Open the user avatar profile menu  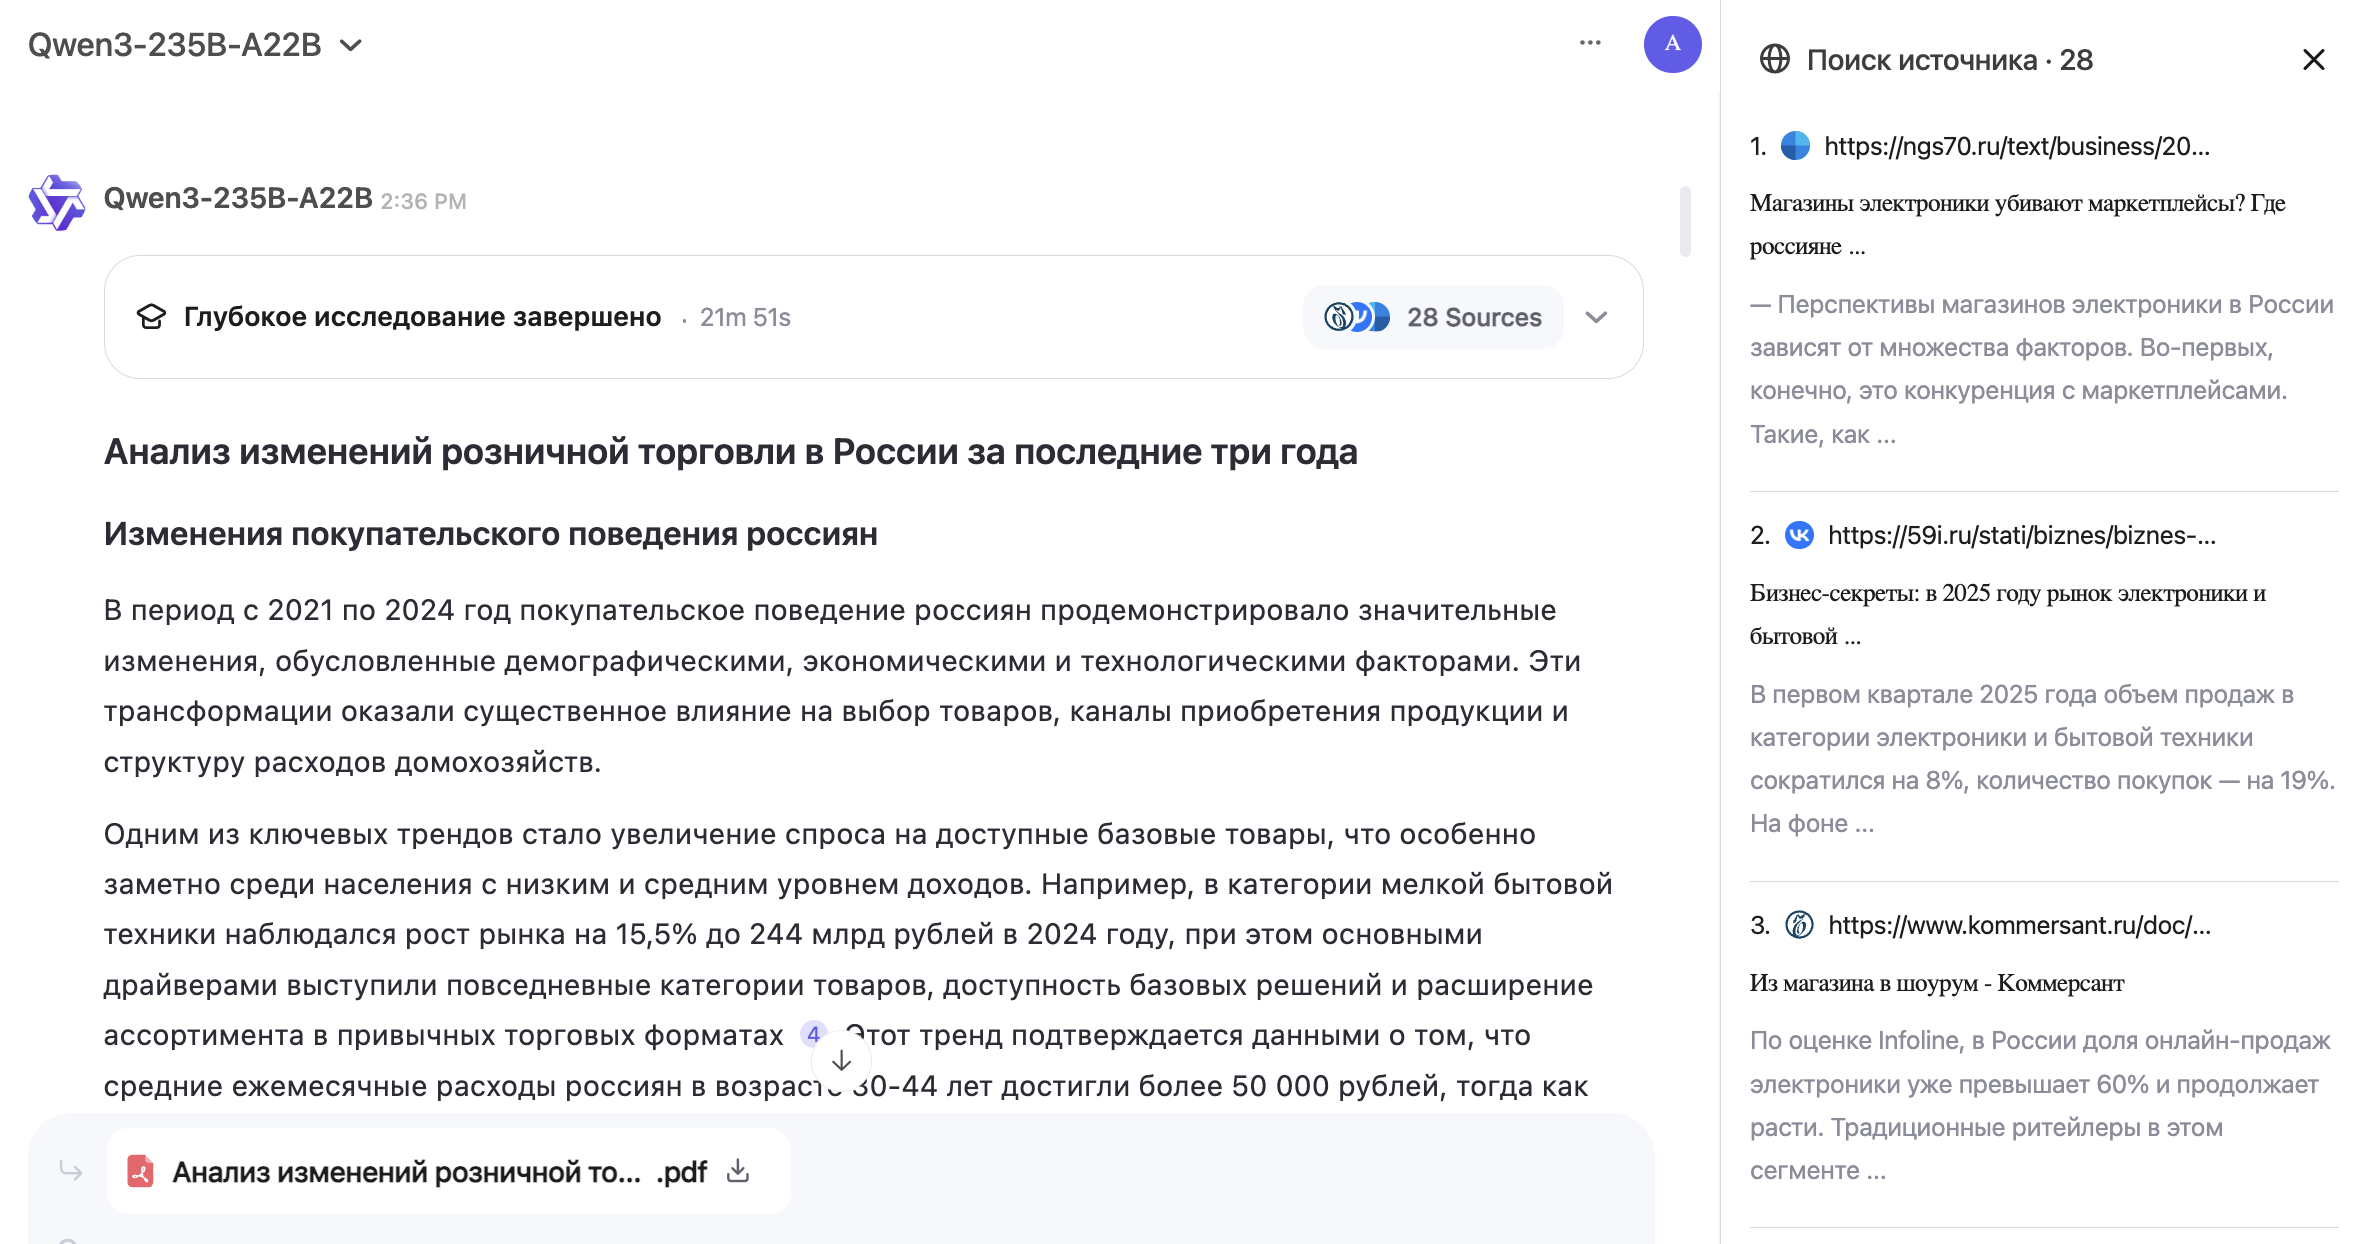pos(1672,44)
